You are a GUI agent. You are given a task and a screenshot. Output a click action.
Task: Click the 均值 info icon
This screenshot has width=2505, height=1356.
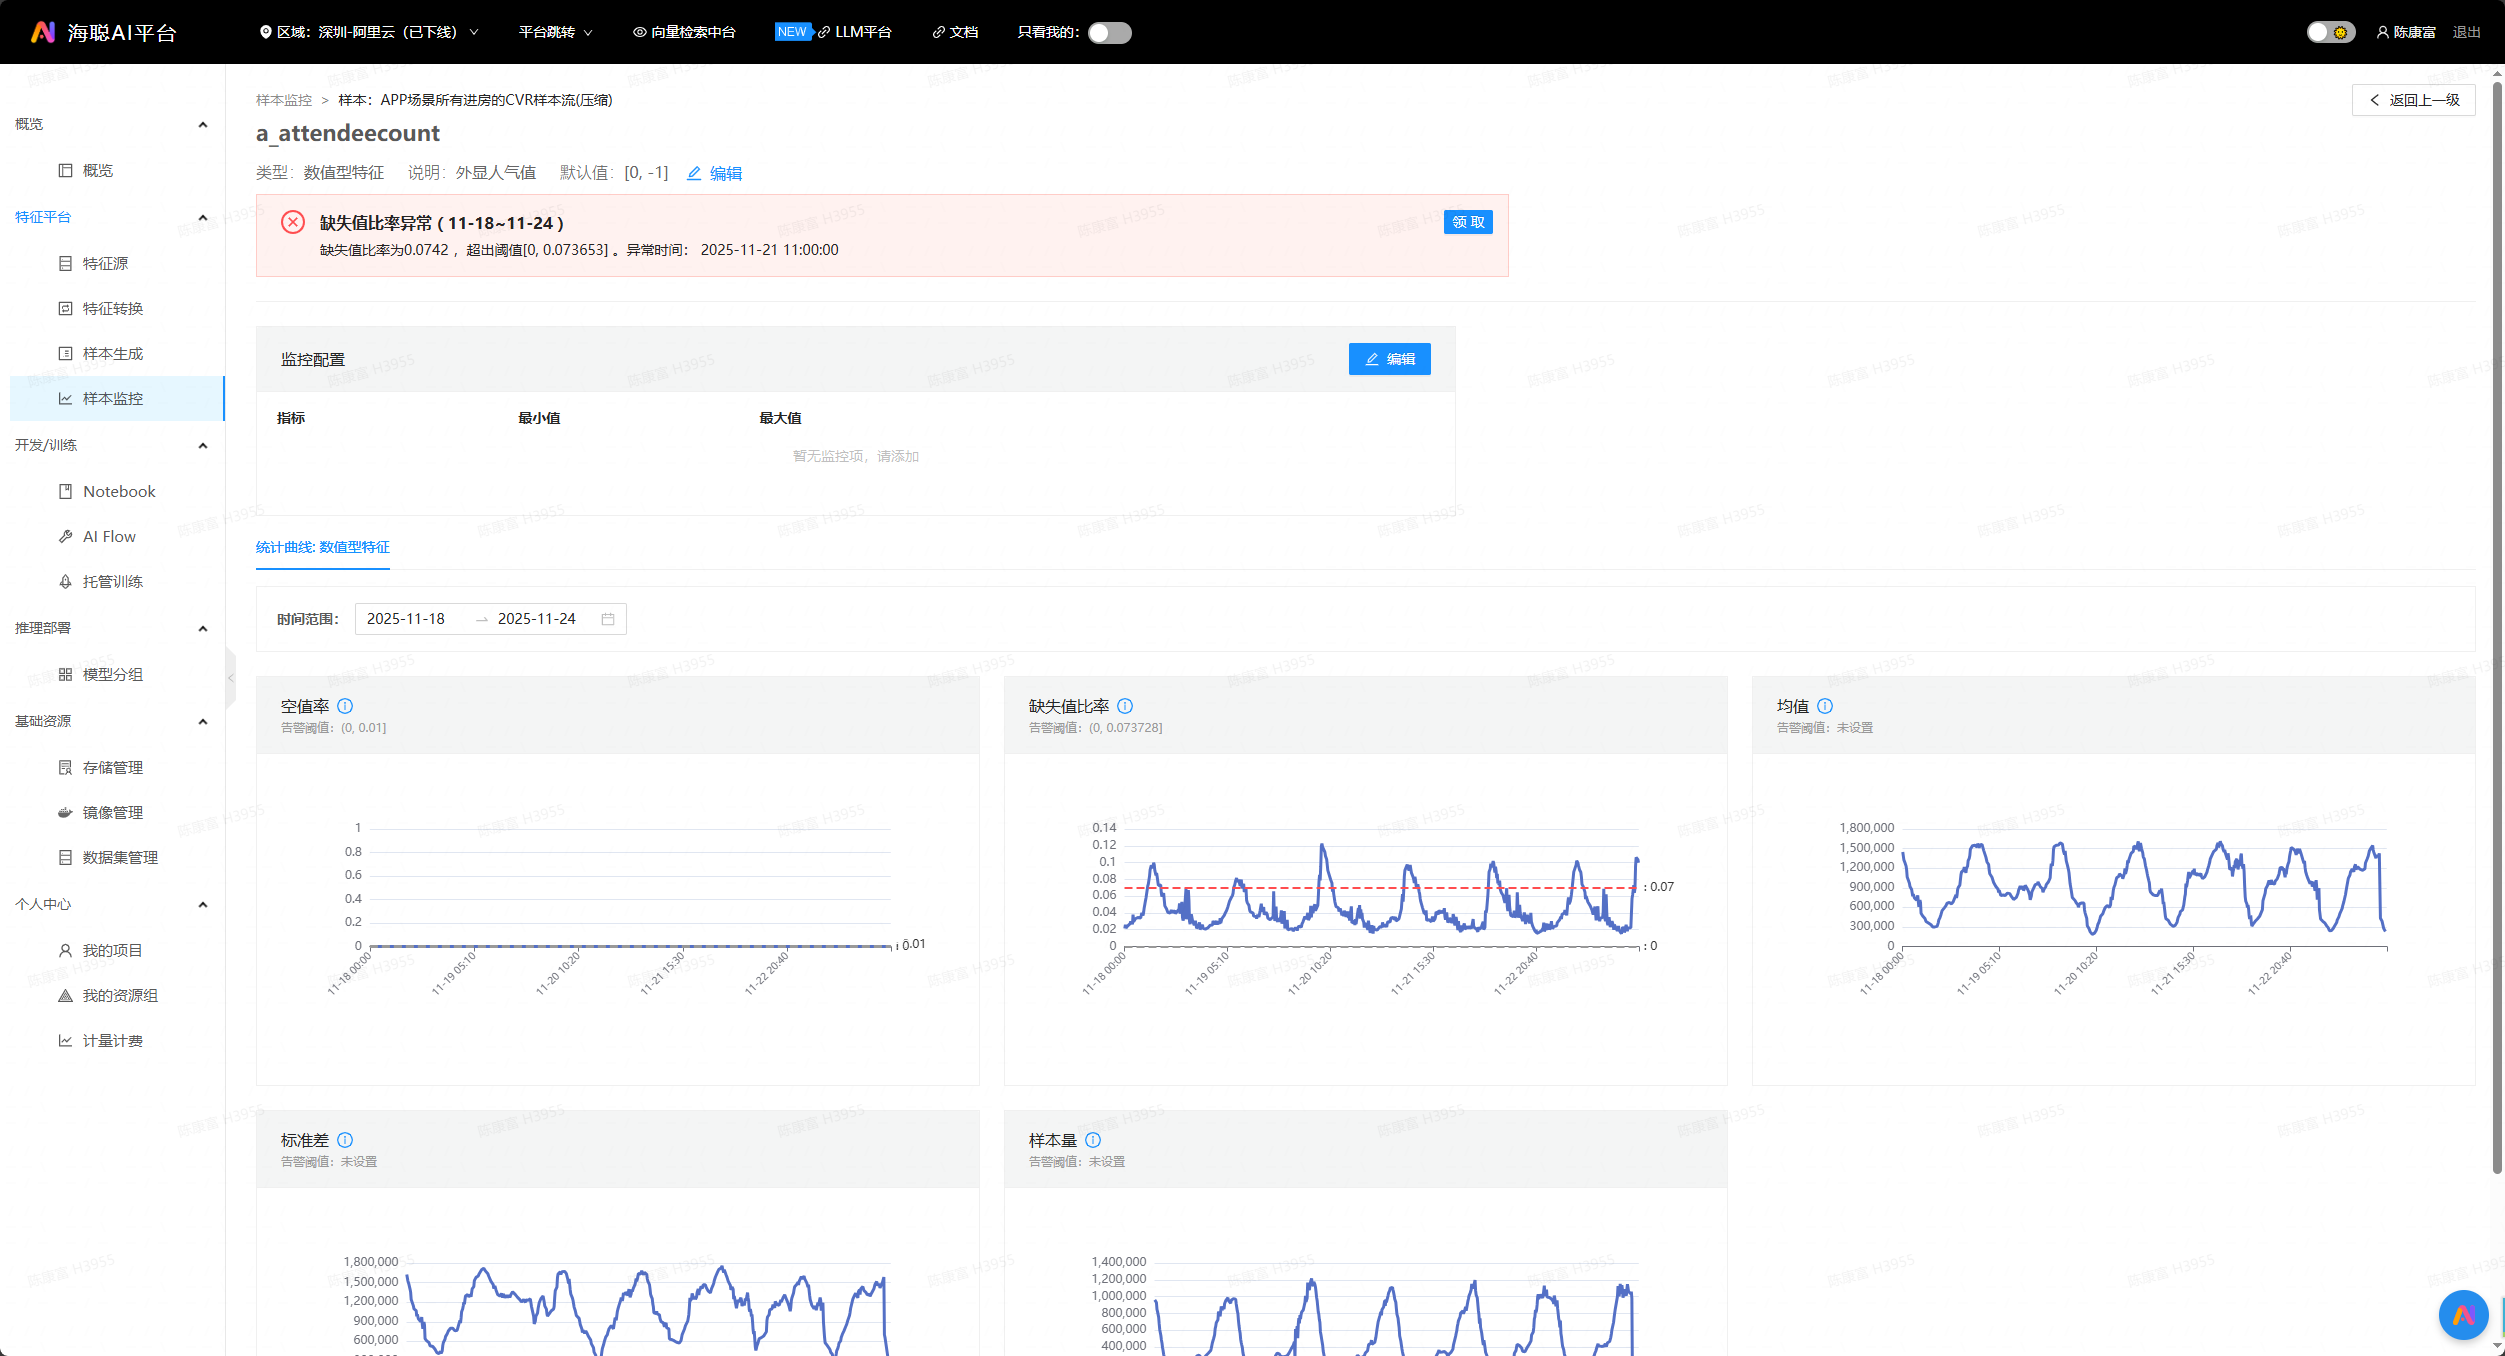pos(1825,706)
